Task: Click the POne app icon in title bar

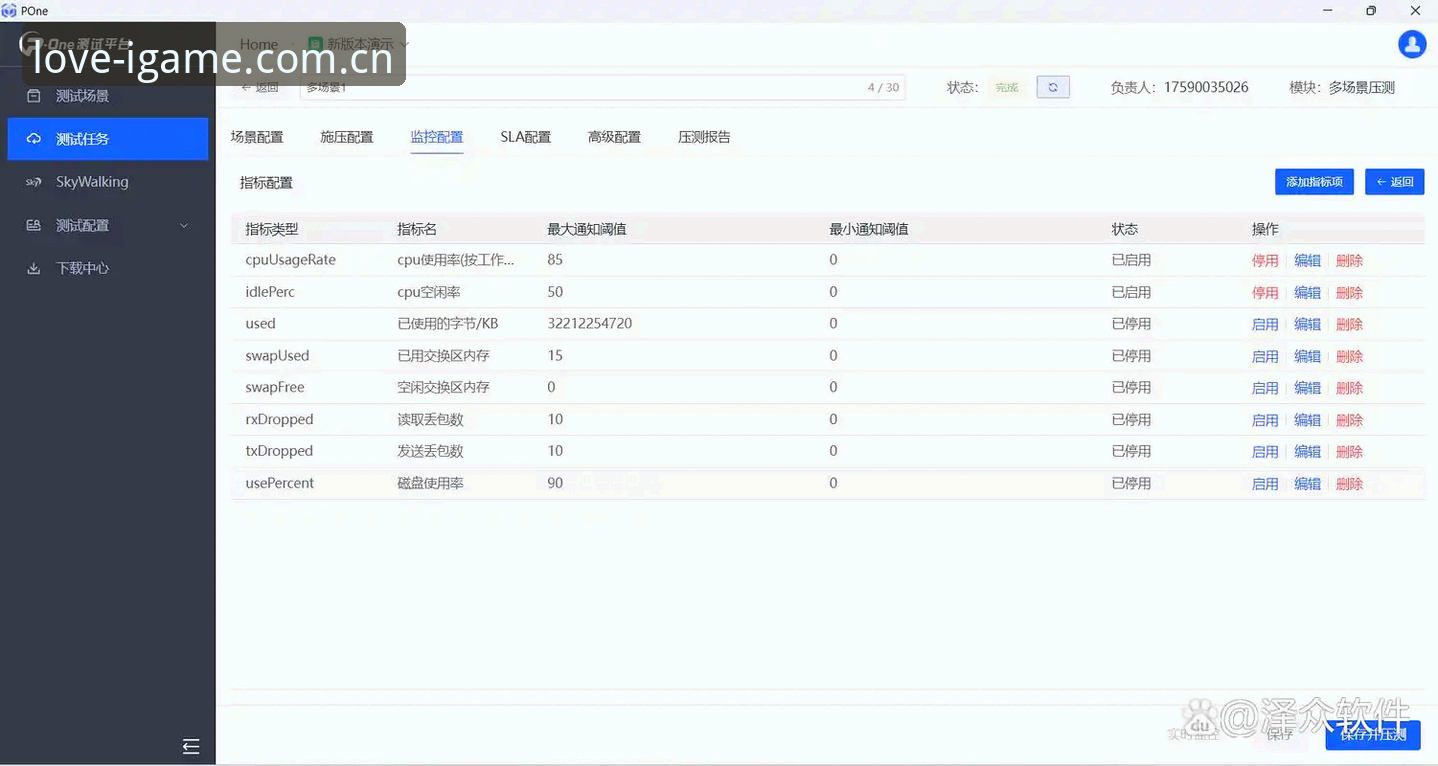Action: pos(9,11)
